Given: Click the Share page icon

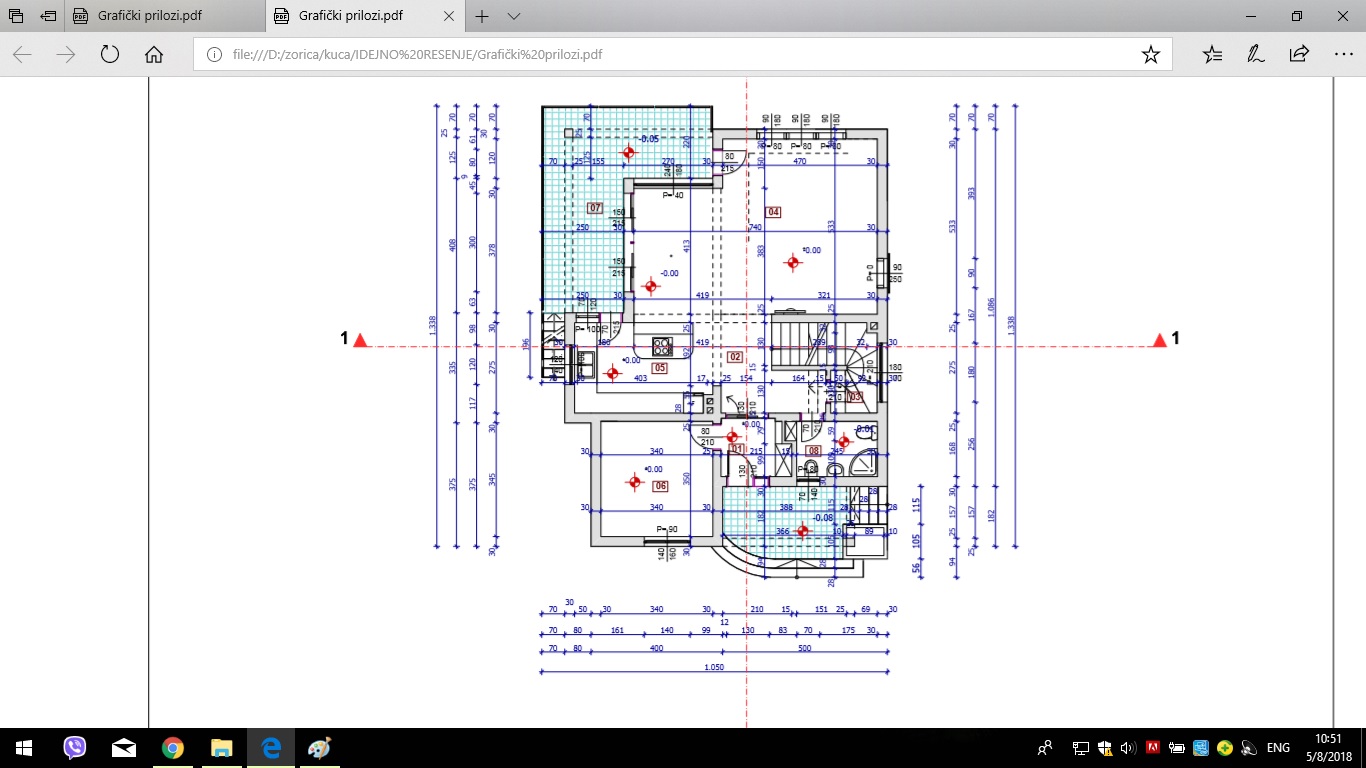Looking at the screenshot, I should point(1299,55).
